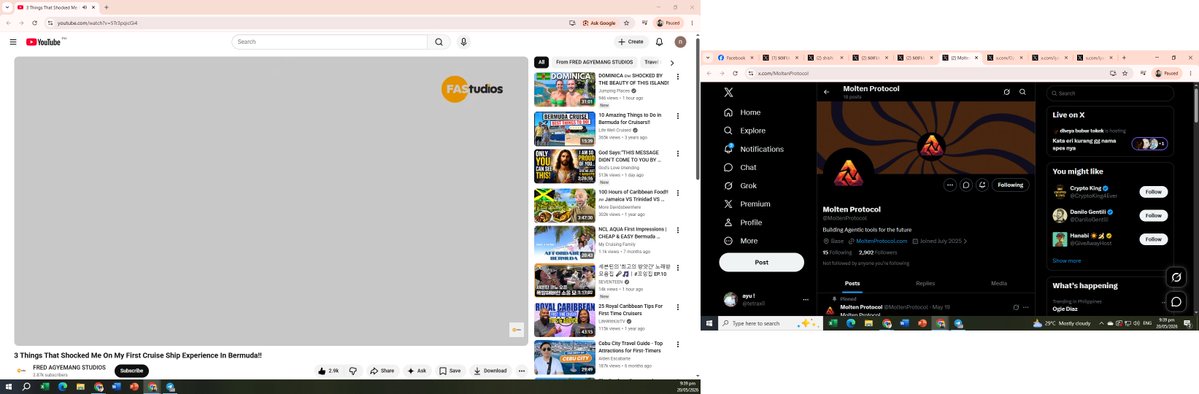
Task: Message Molten Protocol with the chat icon
Action: click(x=966, y=185)
